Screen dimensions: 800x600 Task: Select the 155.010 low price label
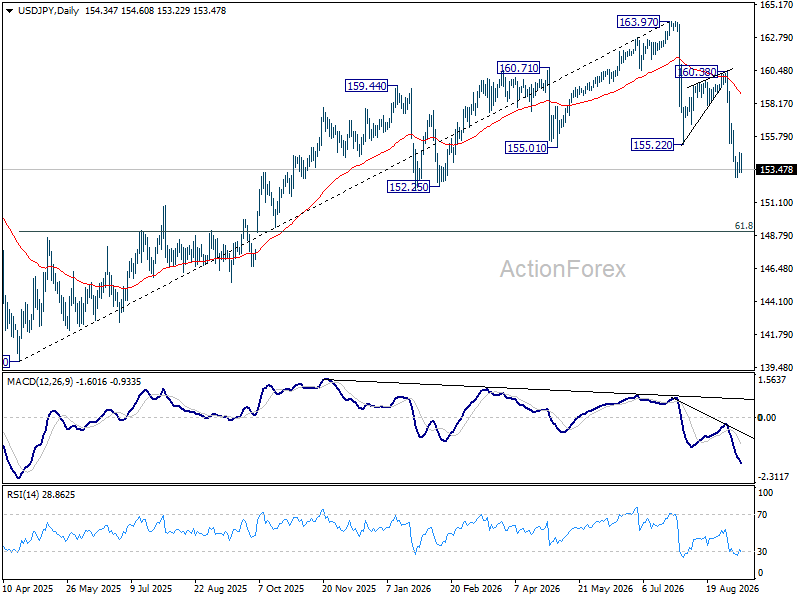(526, 148)
